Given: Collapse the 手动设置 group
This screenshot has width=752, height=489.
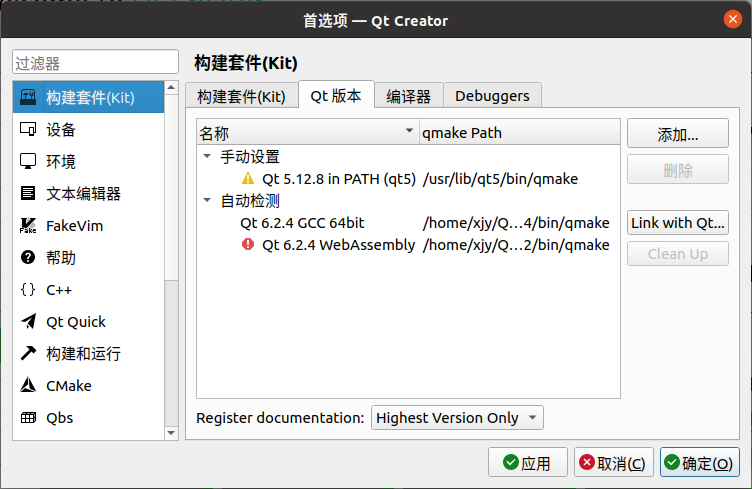Looking at the screenshot, I should pos(207,156).
